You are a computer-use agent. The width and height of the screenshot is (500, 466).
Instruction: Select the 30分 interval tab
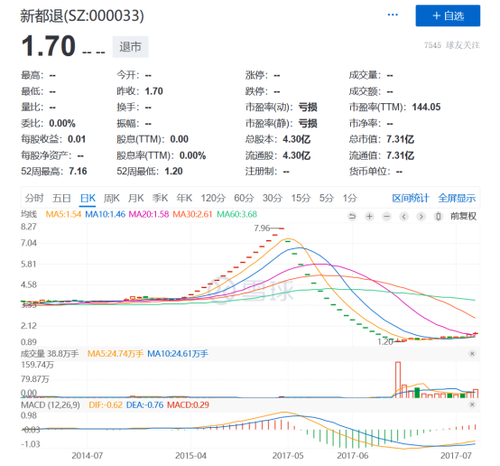pyautogui.click(x=272, y=198)
